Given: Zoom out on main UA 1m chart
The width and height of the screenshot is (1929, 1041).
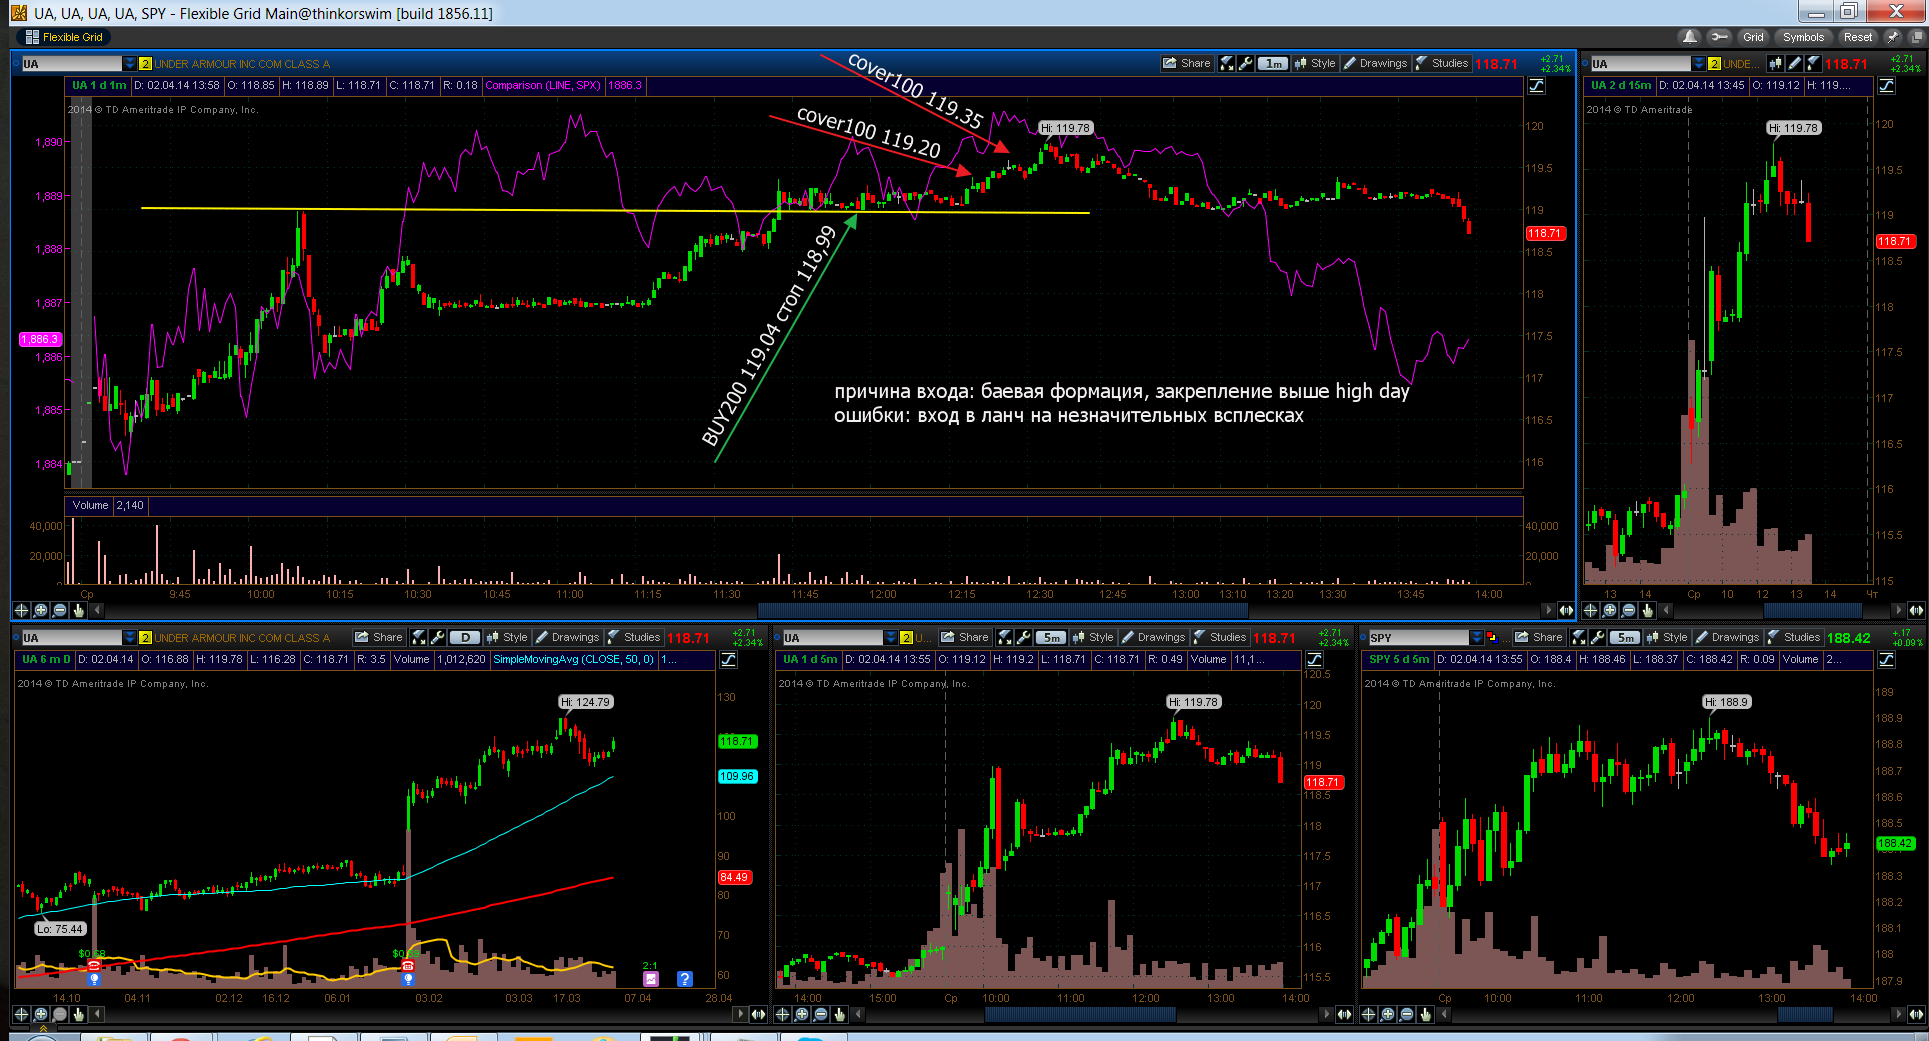Looking at the screenshot, I should [59, 610].
